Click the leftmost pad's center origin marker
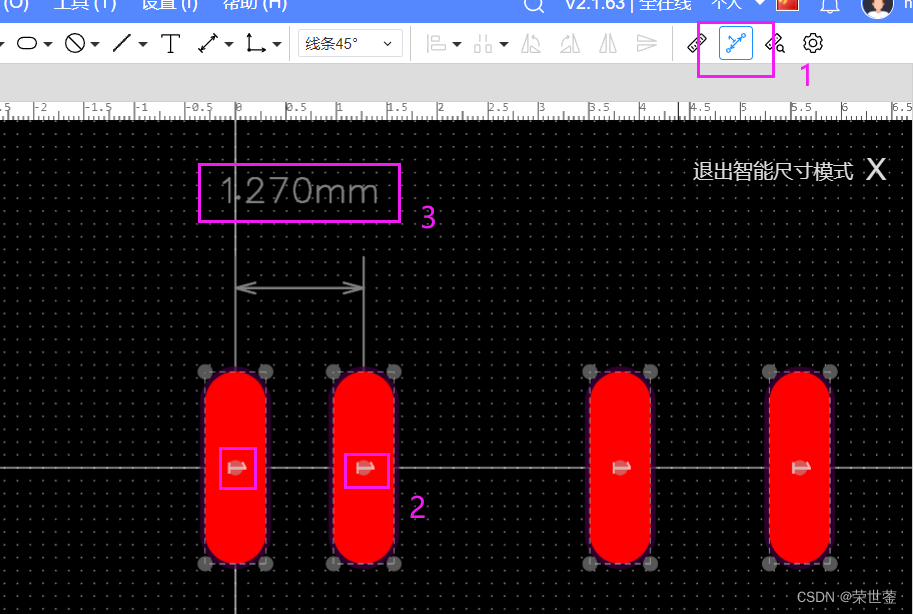The height and width of the screenshot is (614, 913). (236, 468)
